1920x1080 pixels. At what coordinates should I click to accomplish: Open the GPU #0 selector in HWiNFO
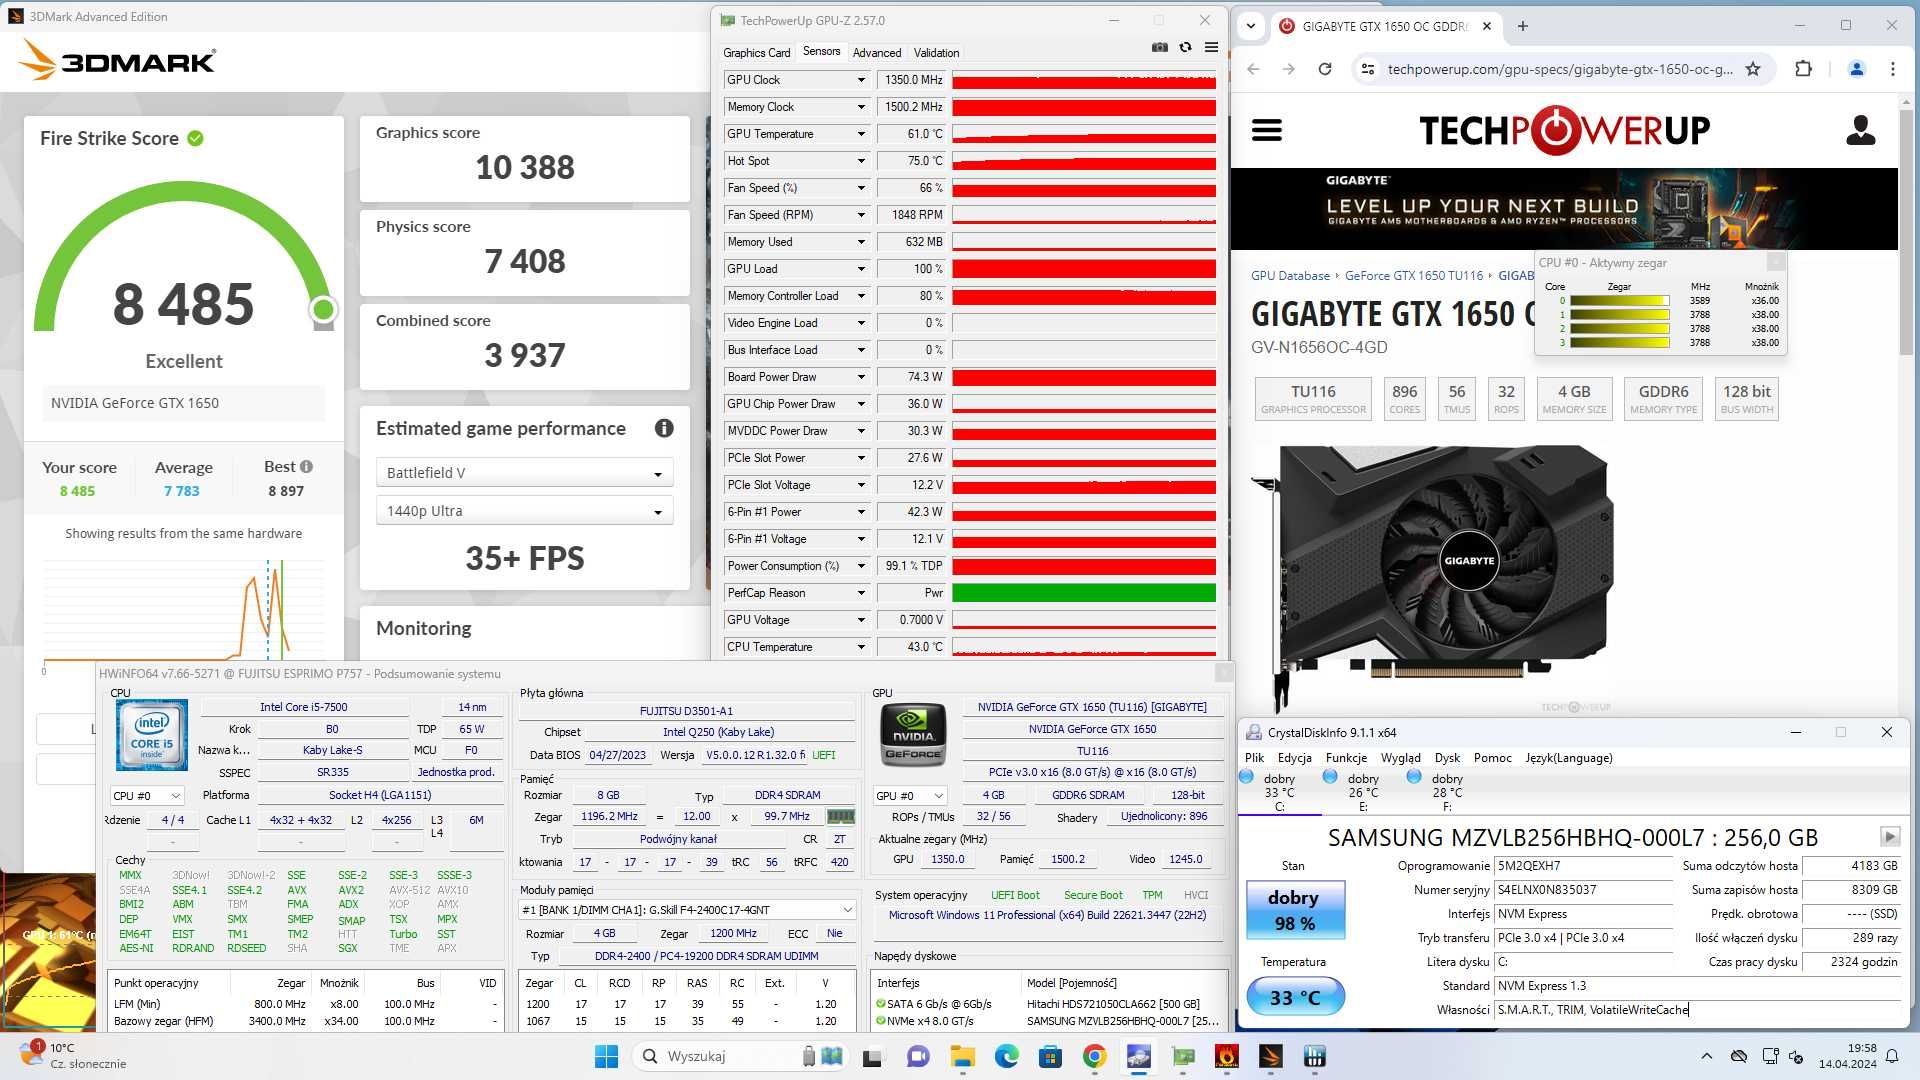click(x=910, y=796)
